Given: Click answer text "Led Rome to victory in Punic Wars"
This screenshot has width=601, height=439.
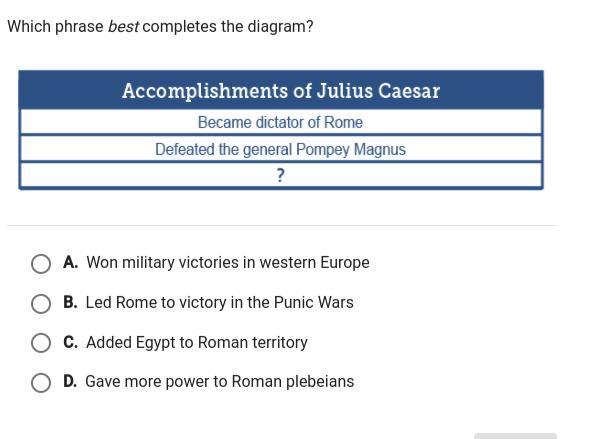Looking at the screenshot, I should pos(219,303).
